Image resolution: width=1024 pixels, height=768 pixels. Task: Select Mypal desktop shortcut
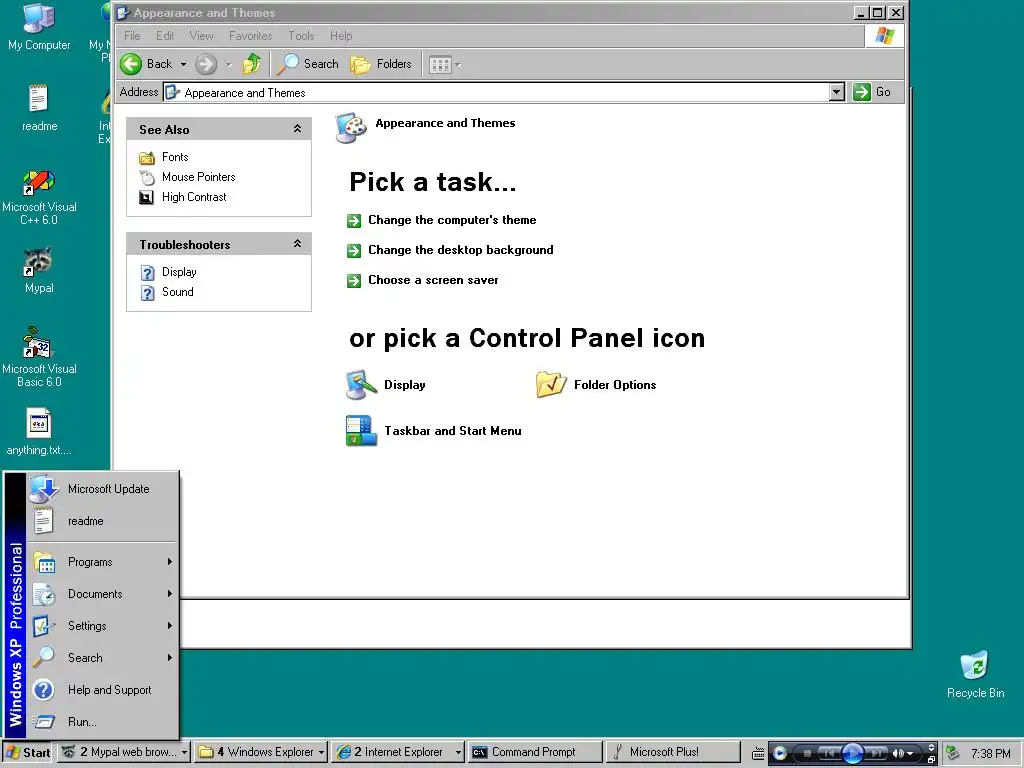coord(39,271)
